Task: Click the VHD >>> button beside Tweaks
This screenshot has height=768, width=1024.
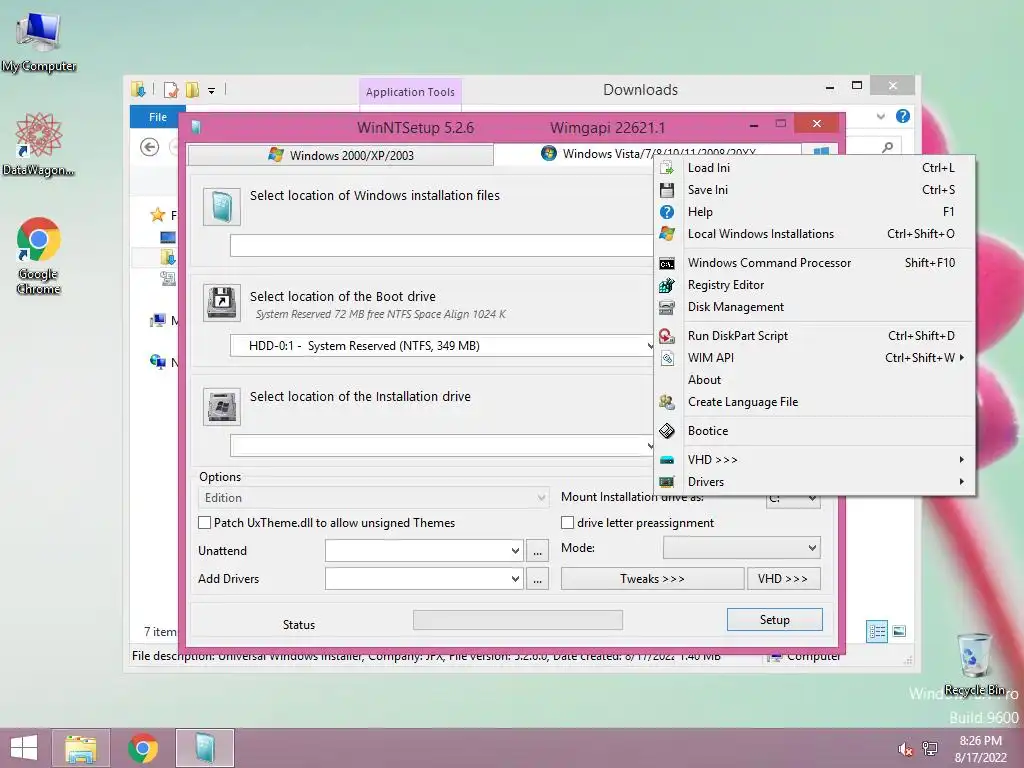Action: (783, 579)
